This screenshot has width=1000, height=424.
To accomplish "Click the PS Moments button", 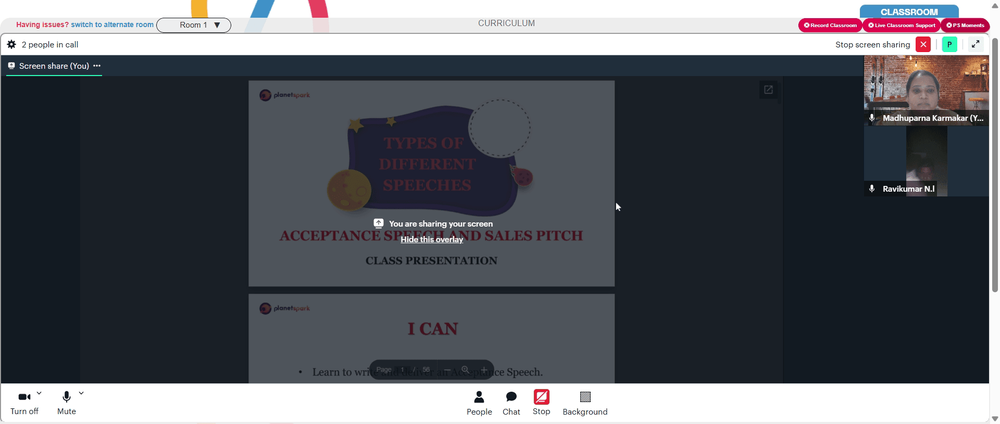I will coord(966,26).
